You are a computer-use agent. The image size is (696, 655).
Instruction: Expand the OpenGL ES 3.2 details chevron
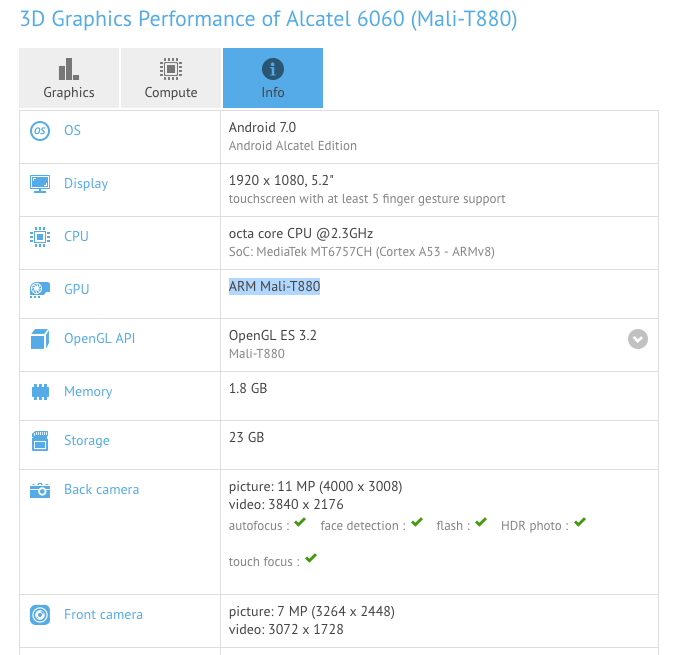coord(637,339)
